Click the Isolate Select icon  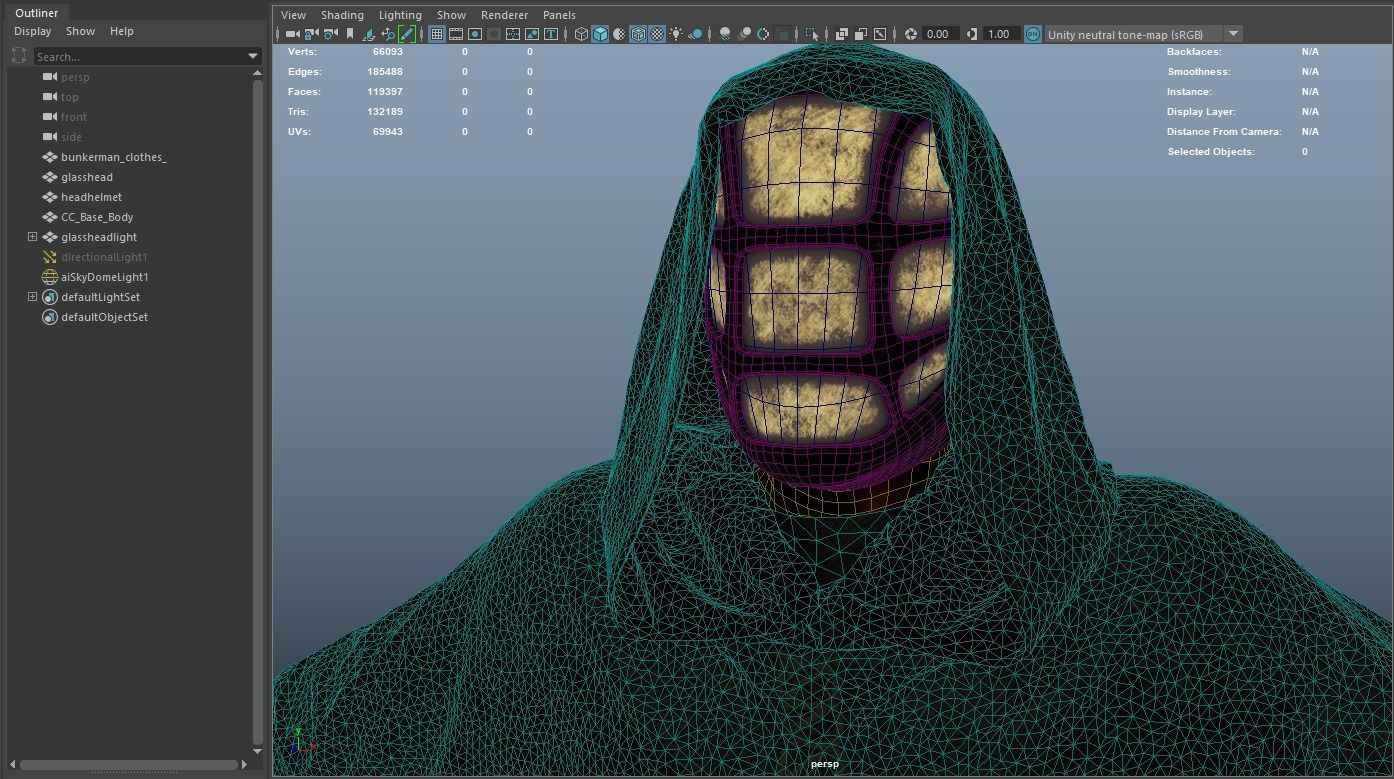(812, 34)
